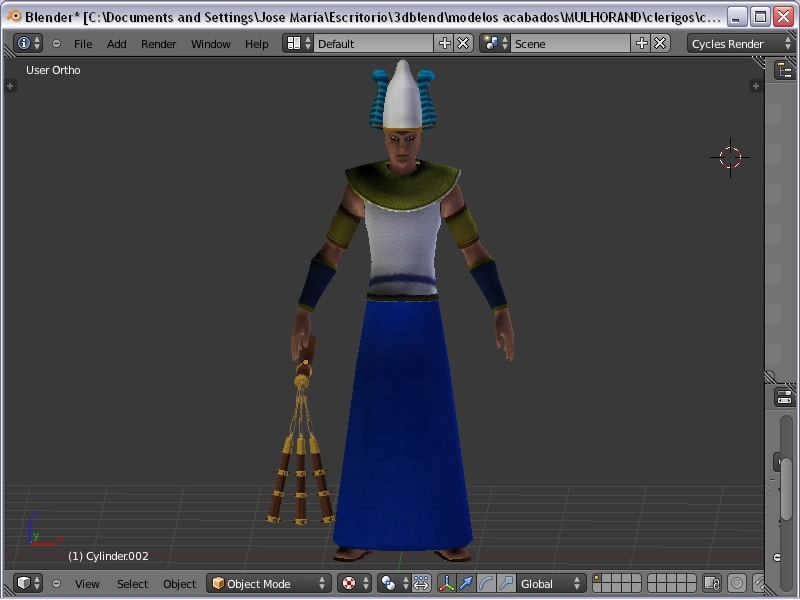
Task: Open the Select menu in 3D header
Action: click(x=132, y=584)
